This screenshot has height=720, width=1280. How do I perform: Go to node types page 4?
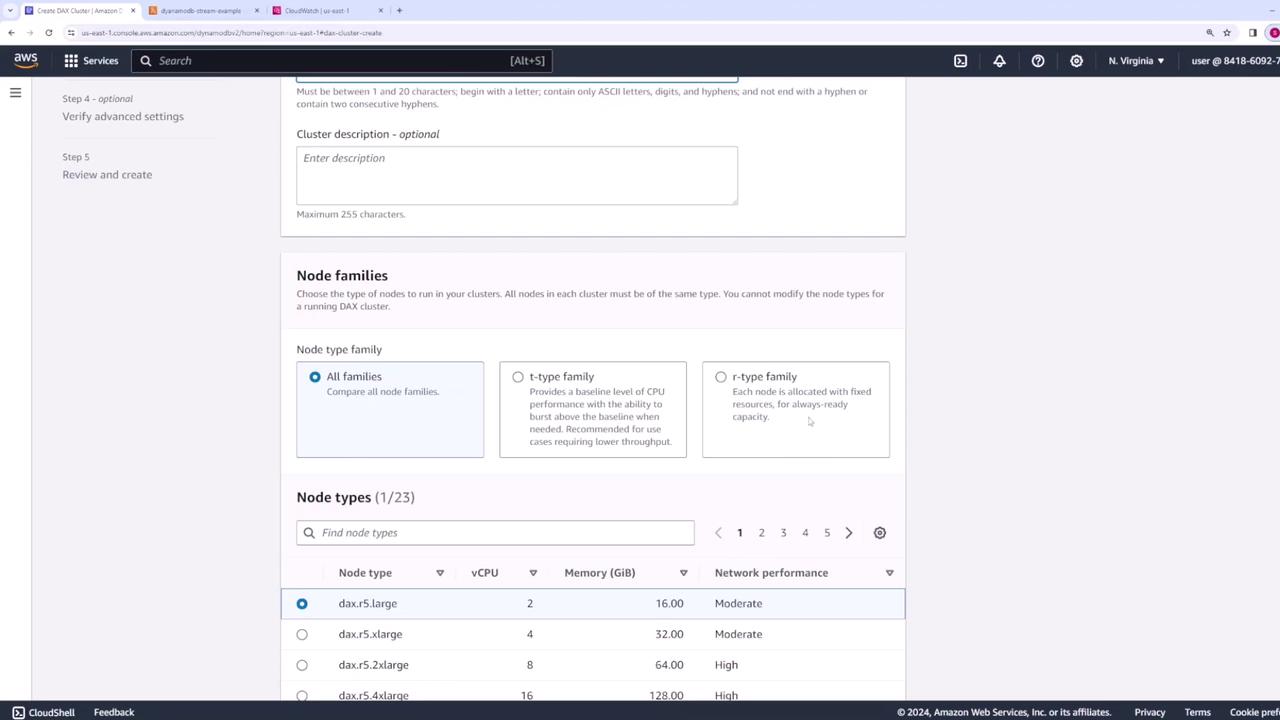[805, 533]
